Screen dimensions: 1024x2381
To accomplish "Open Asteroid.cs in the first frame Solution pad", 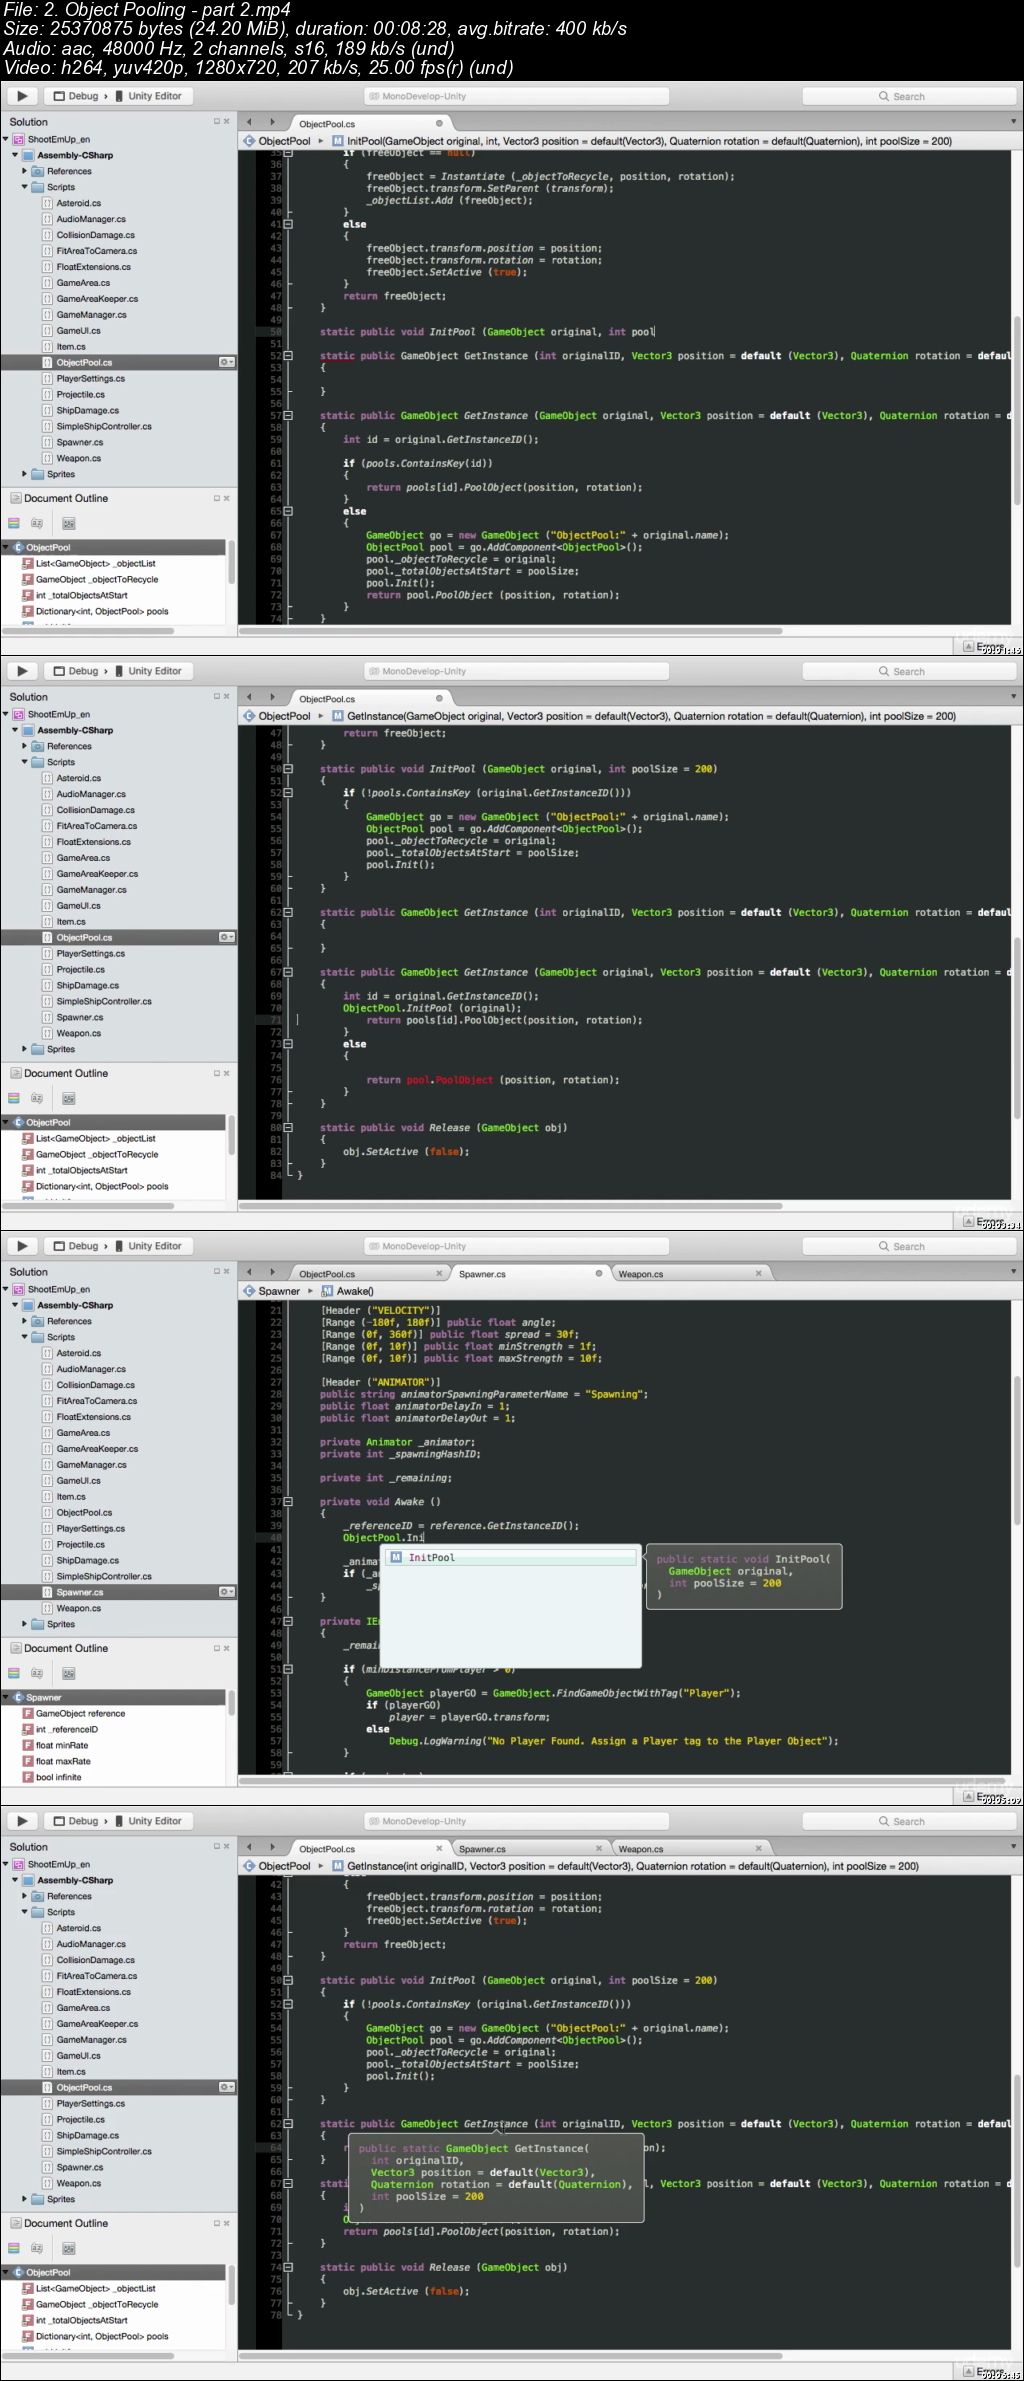I will tap(78, 203).
